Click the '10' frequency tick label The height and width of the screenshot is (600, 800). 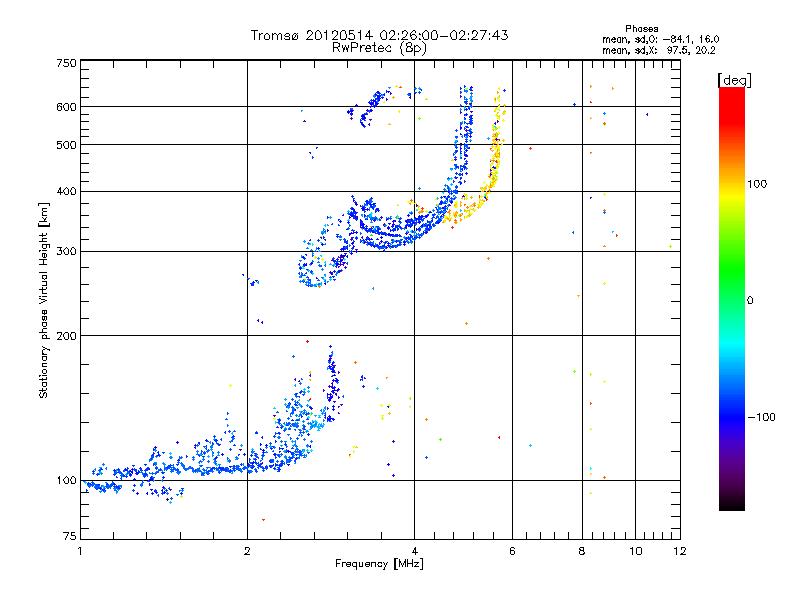pyautogui.click(x=636, y=551)
